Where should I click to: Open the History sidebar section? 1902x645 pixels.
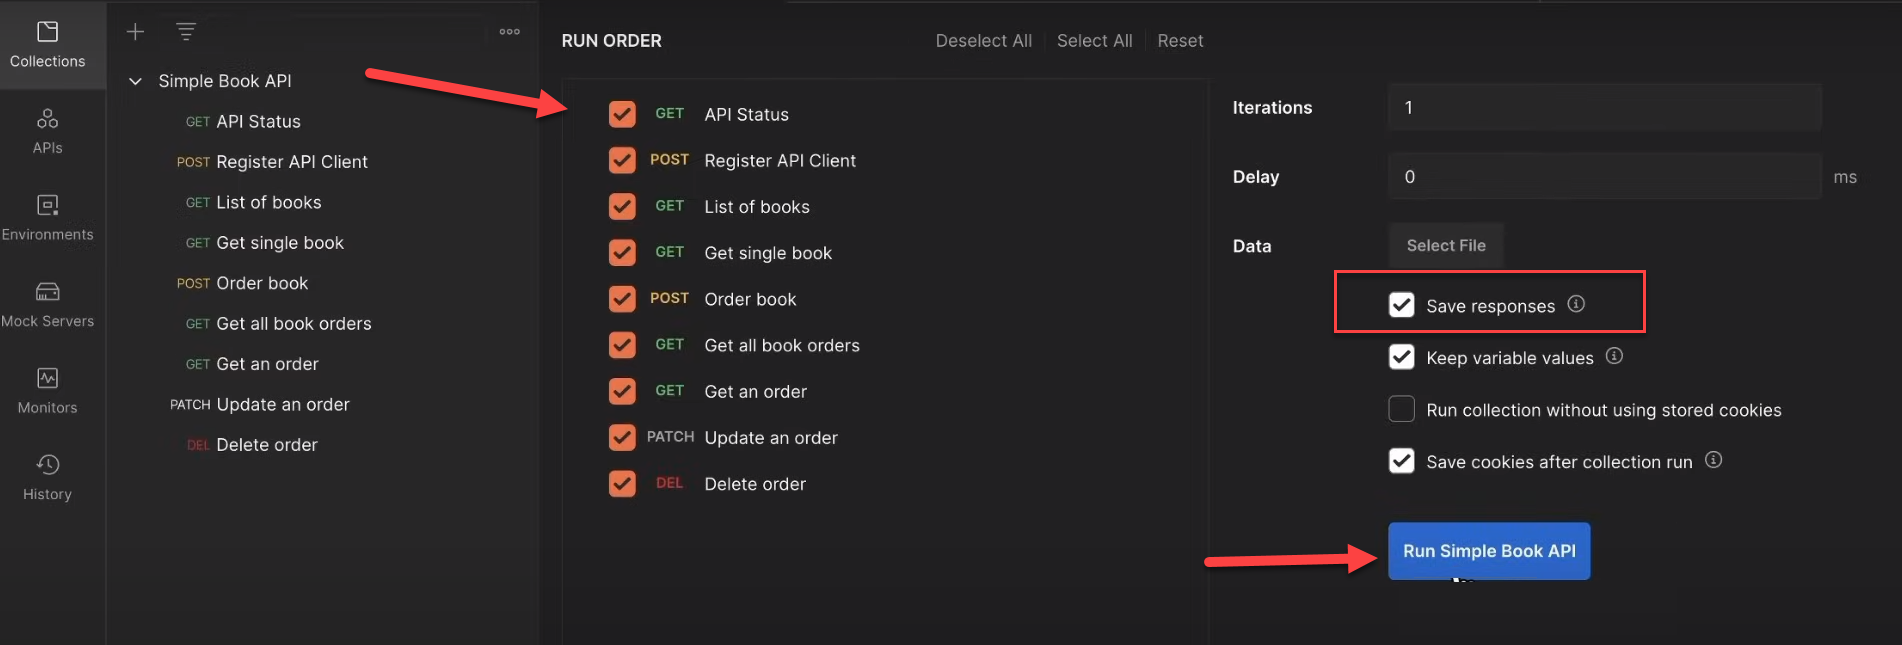pyautogui.click(x=48, y=478)
